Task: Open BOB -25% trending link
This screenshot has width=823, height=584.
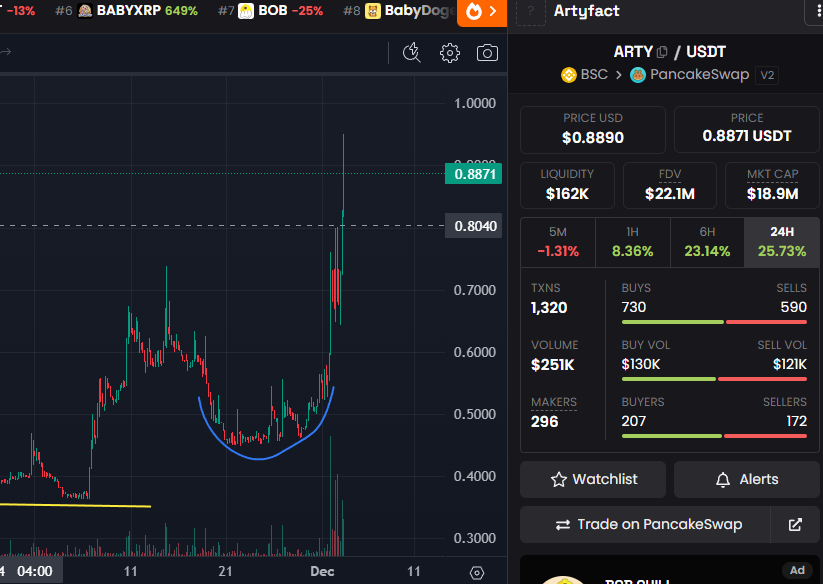Action: [x=270, y=10]
